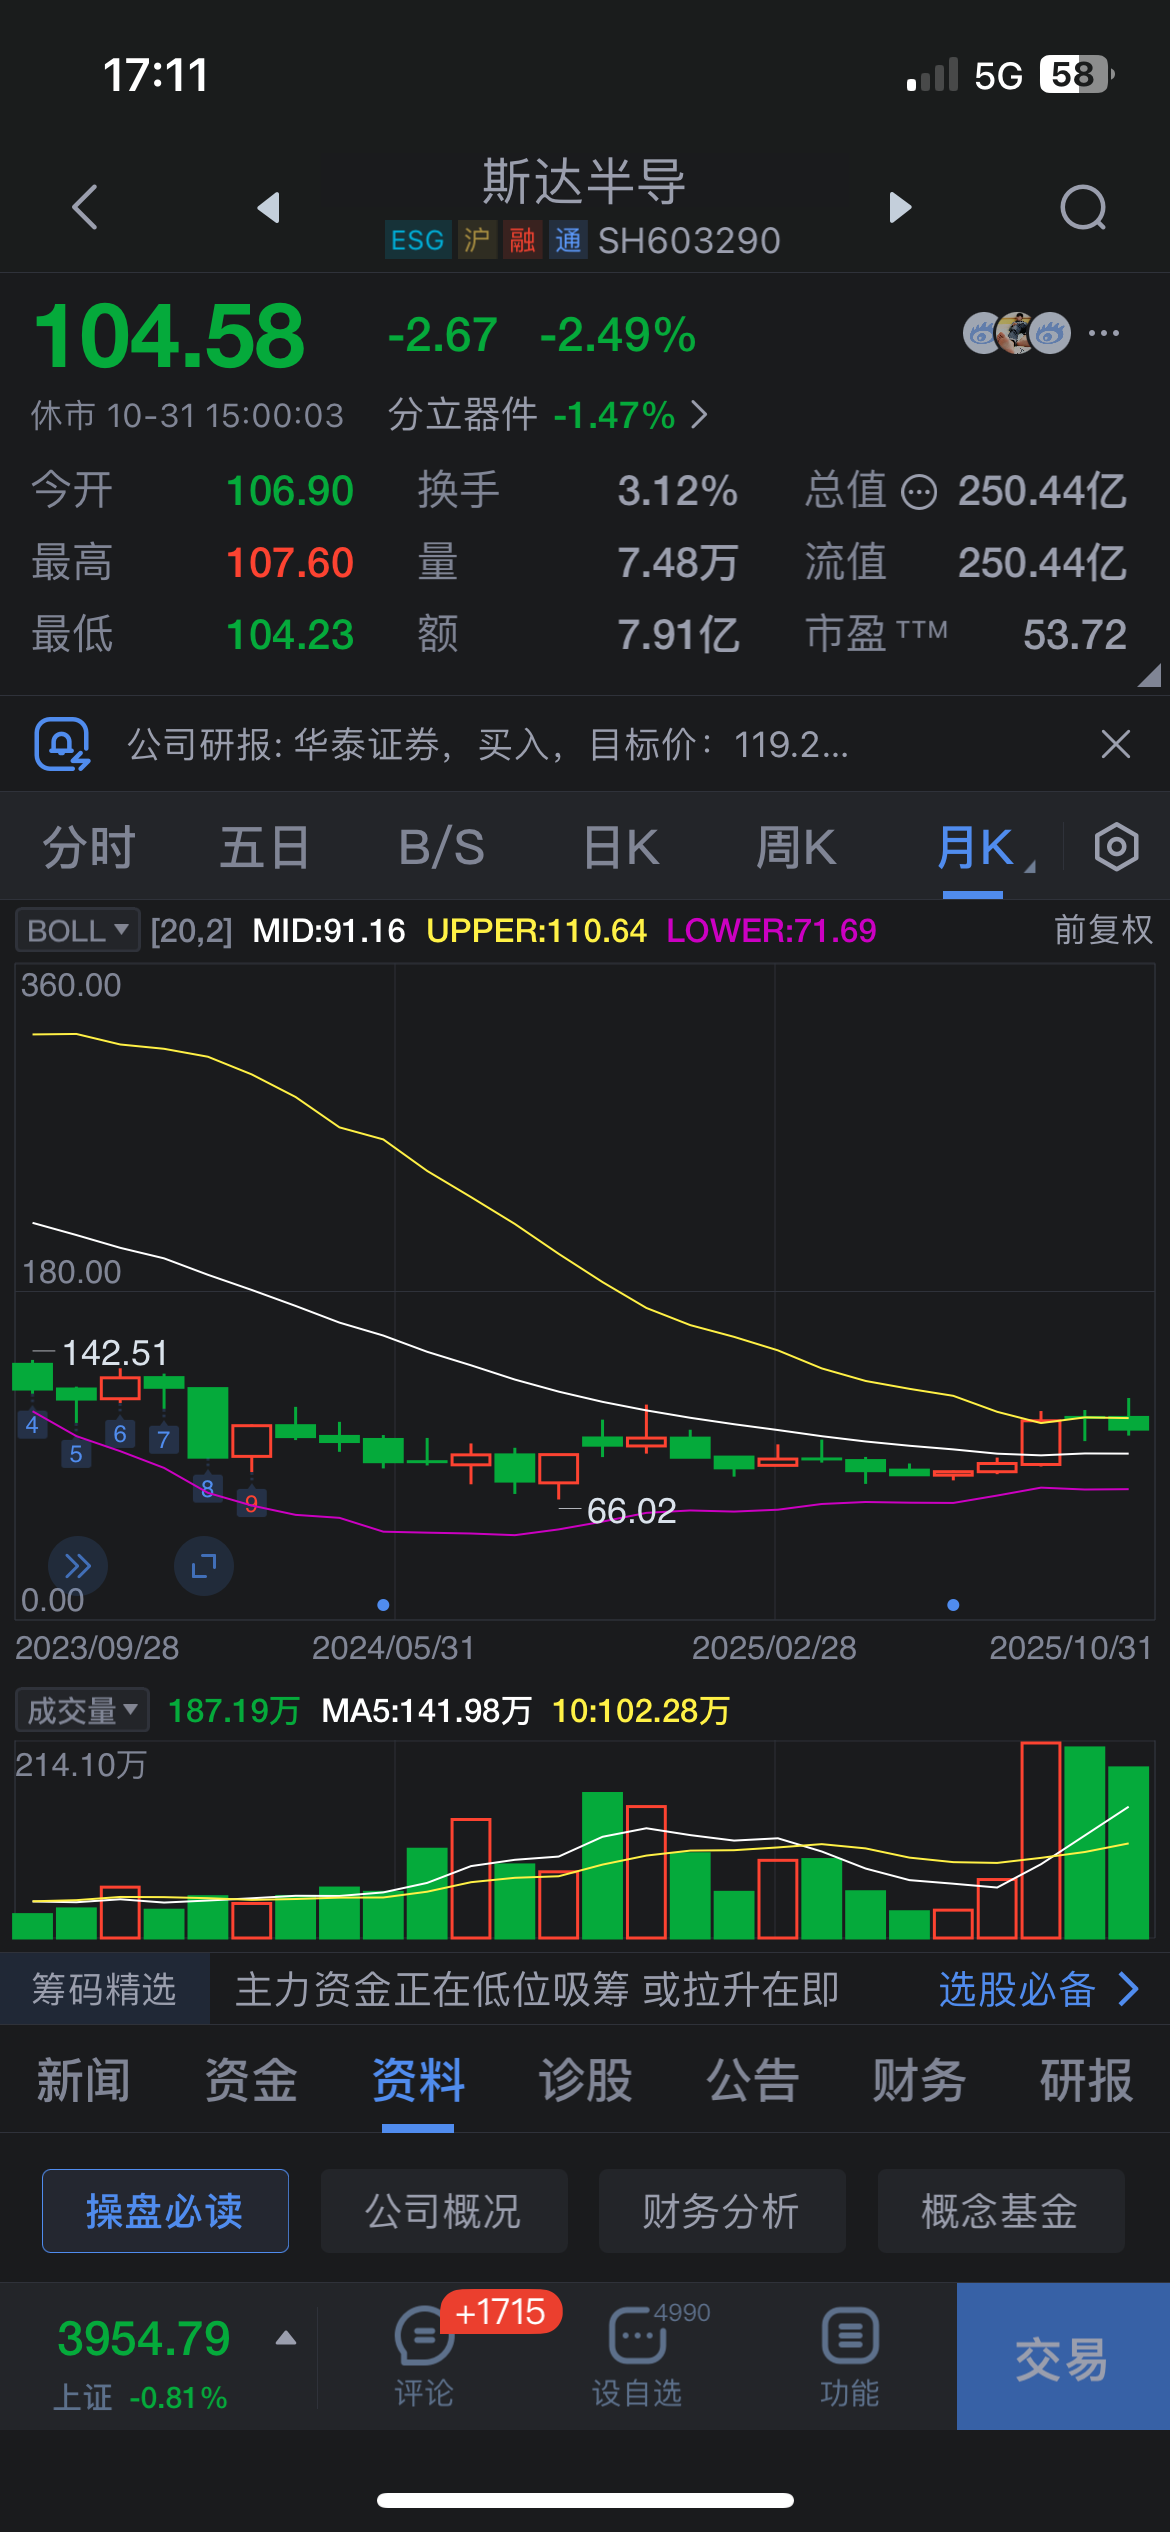Tap the 104.58 current price
Image resolution: width=1170 pixels, height=2532 pixels.
[x=169, y=337]
